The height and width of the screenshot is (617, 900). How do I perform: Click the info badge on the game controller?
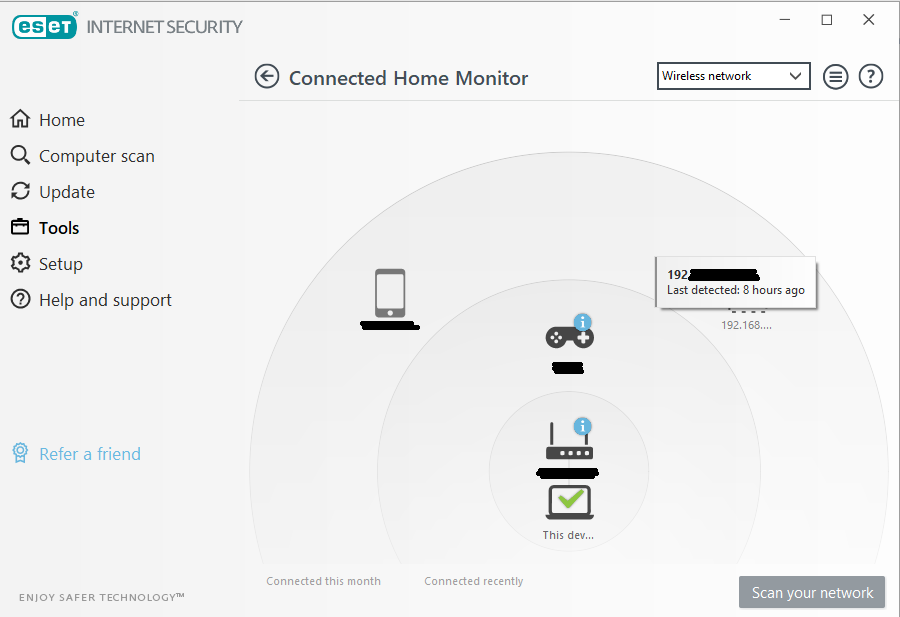pos(583,322)
